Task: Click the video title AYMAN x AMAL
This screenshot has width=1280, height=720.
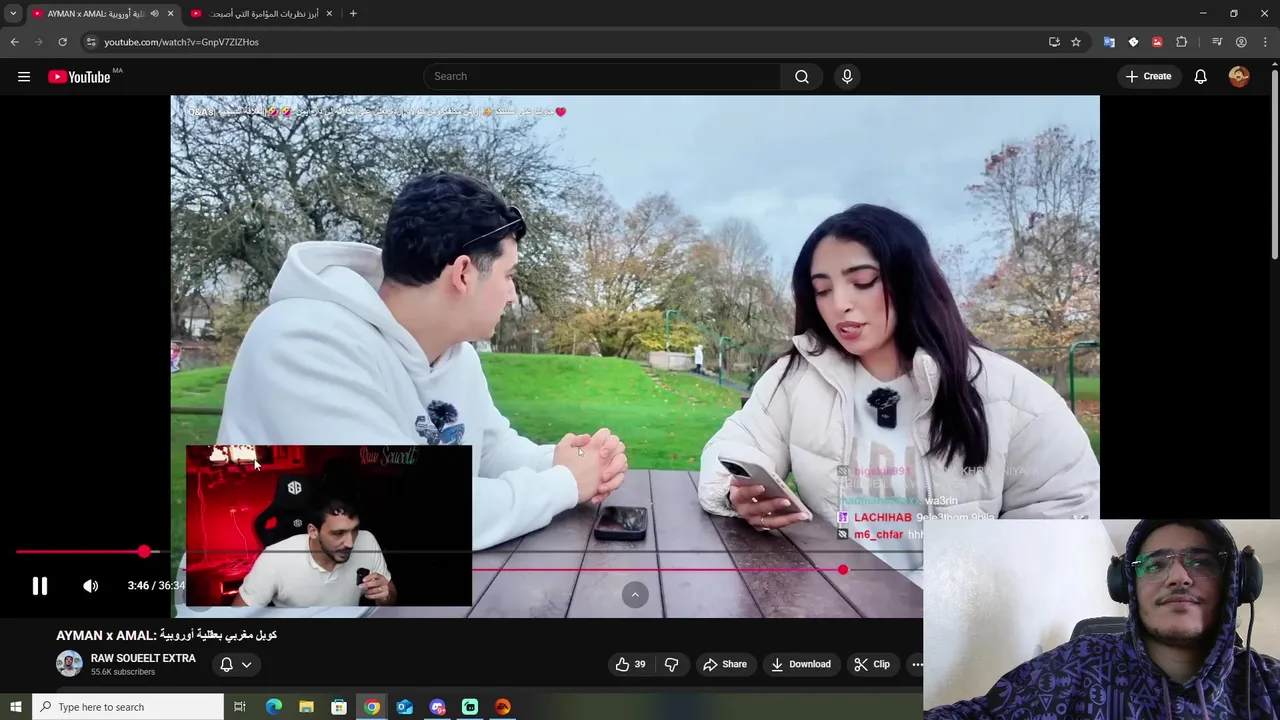Action: coord(166,635)
